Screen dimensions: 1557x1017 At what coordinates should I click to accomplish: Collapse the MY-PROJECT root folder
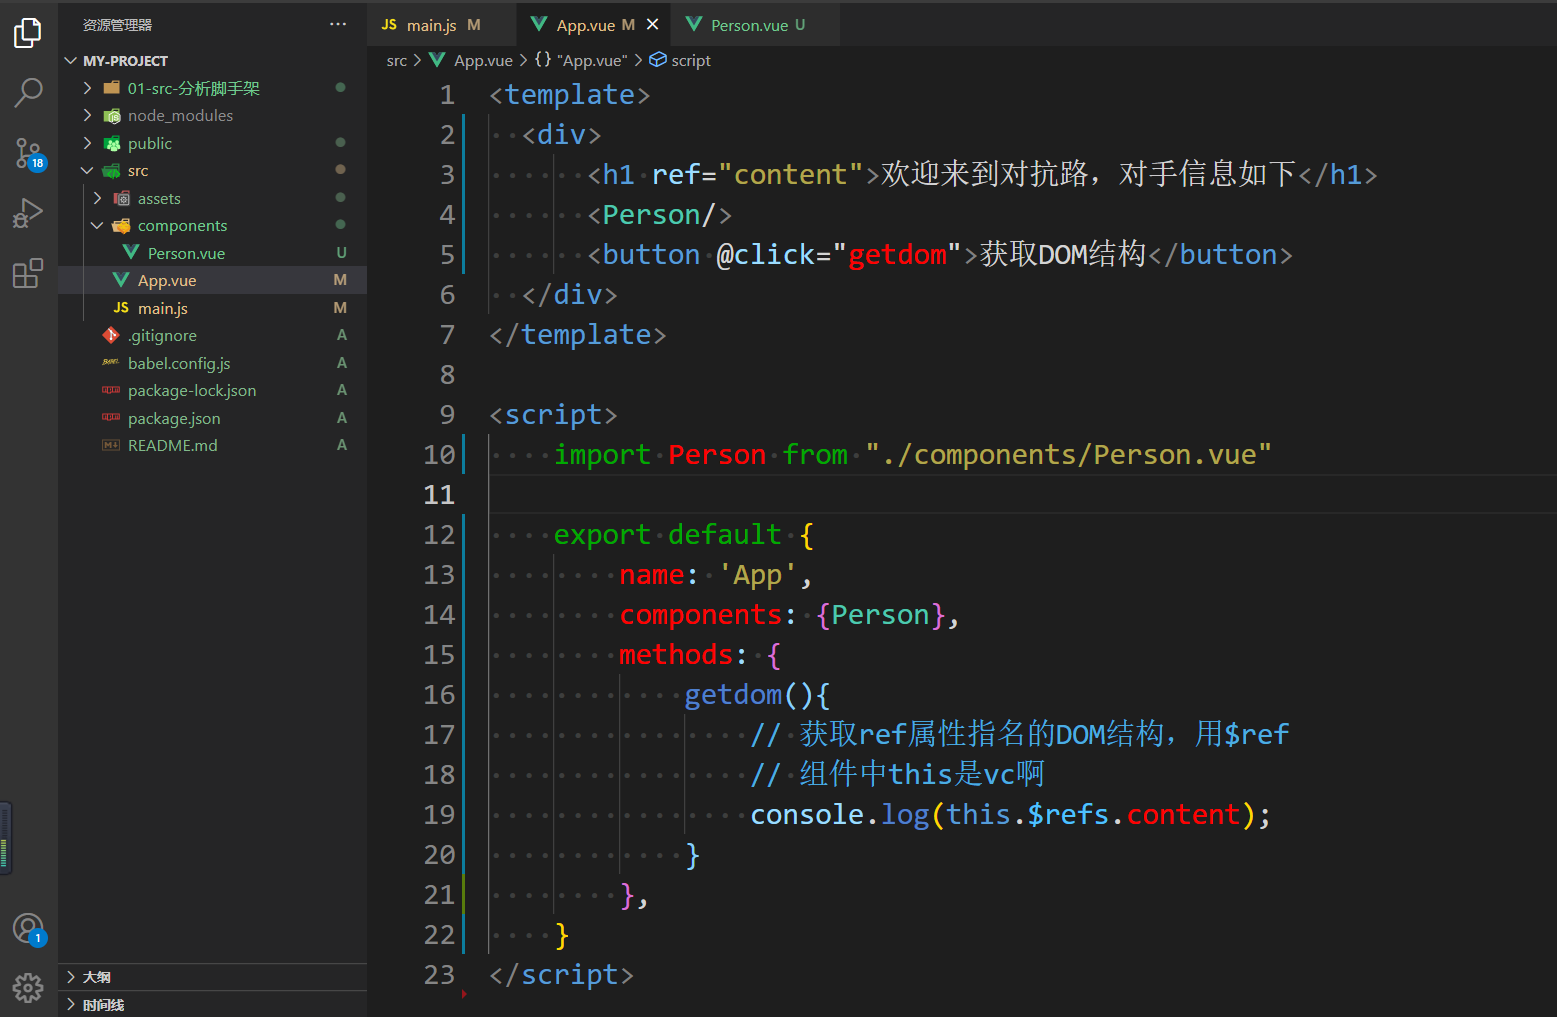coord(71,61)
